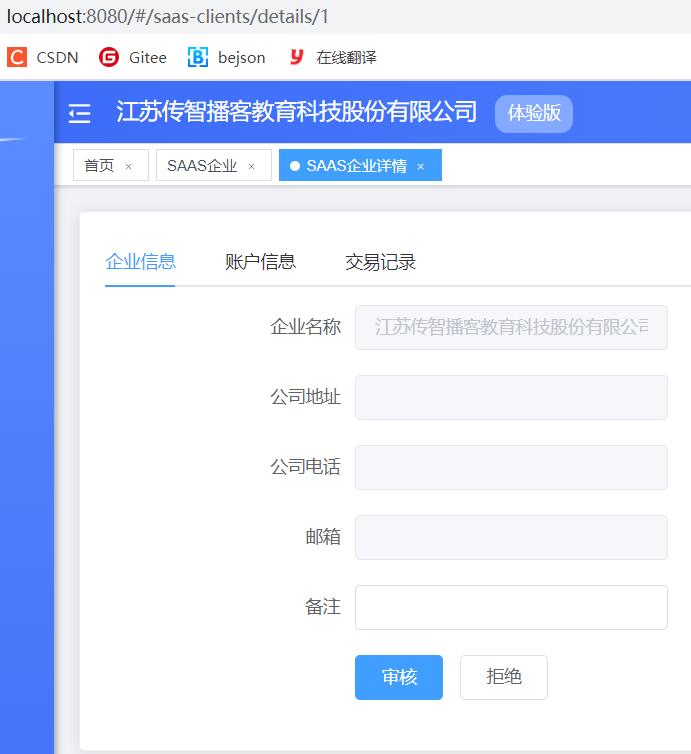
Task: Focus the 公司电话 input field
Action: click(x=511, y=467)
